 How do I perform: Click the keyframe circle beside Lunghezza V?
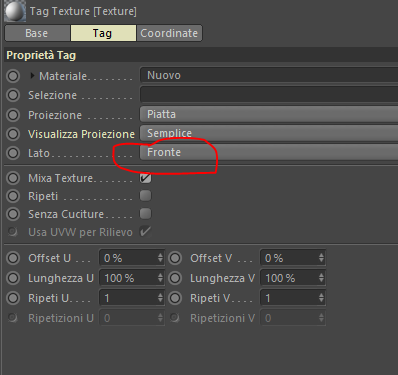[x=175, y=278]
